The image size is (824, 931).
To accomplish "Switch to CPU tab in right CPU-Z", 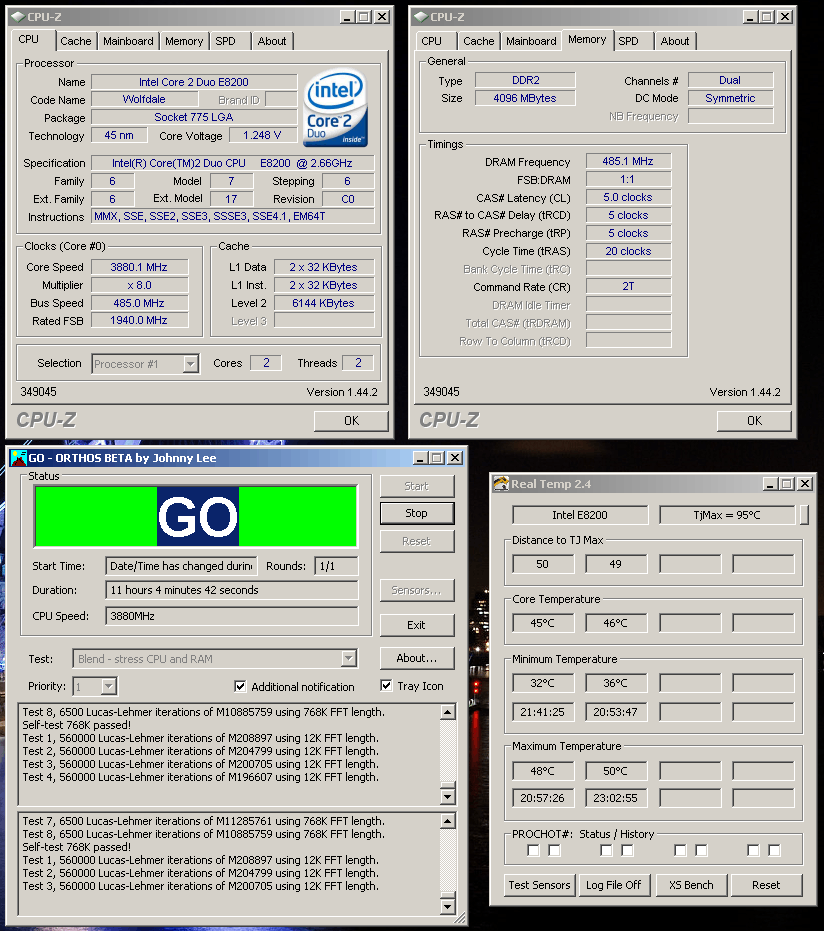I will pos(432,41).
